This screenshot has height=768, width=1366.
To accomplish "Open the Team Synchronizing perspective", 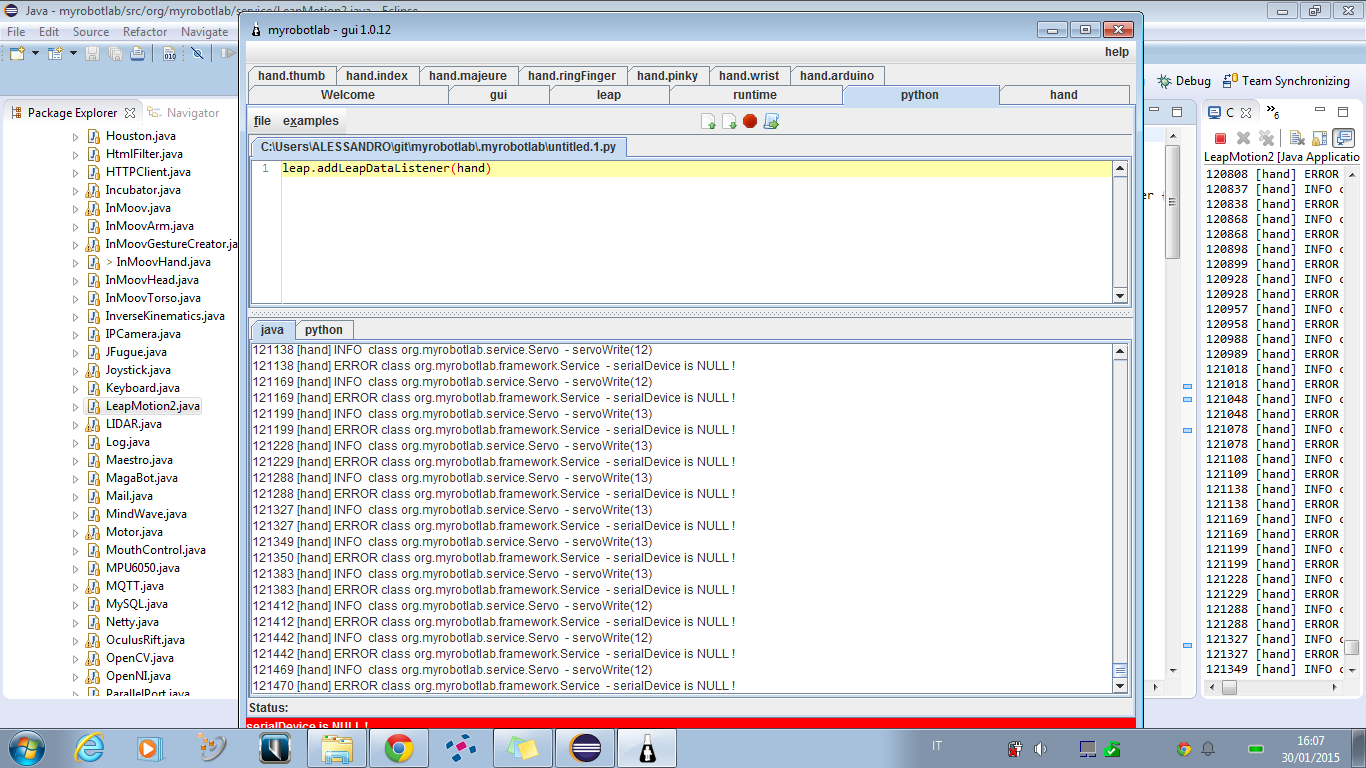I will coord(1288,81).
